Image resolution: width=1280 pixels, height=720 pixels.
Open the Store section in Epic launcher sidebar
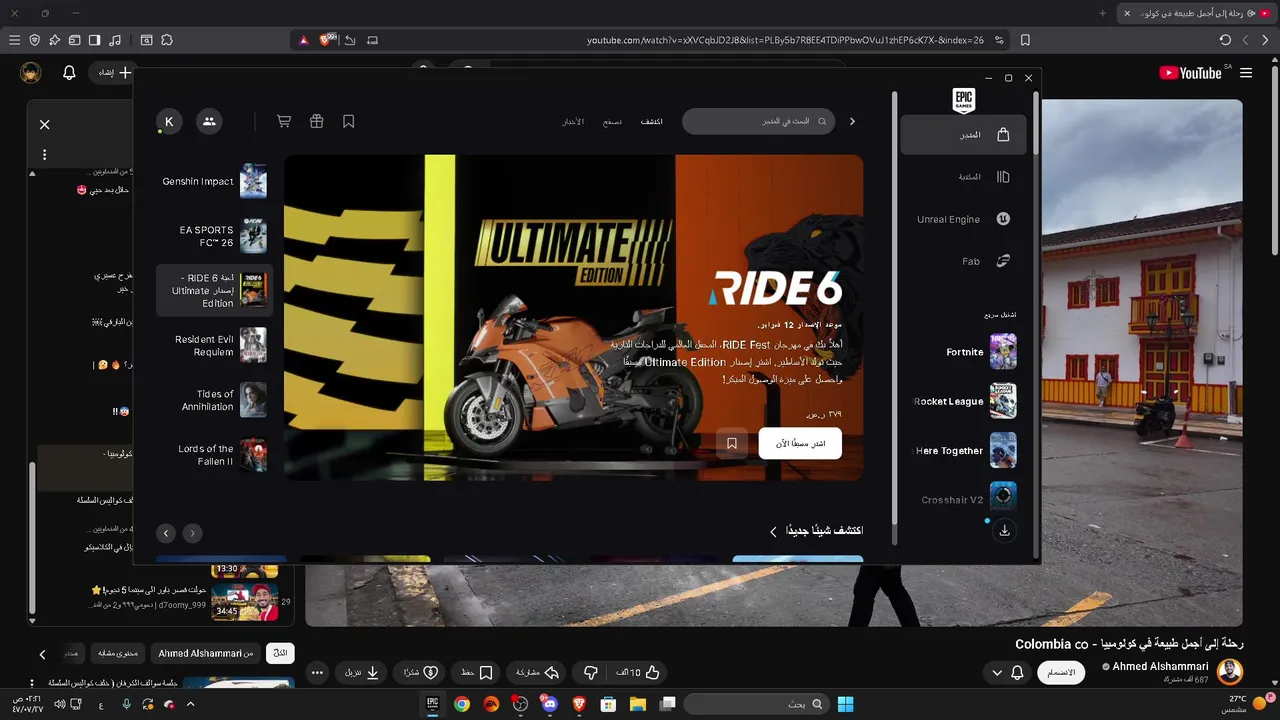[x=963, y=135]
